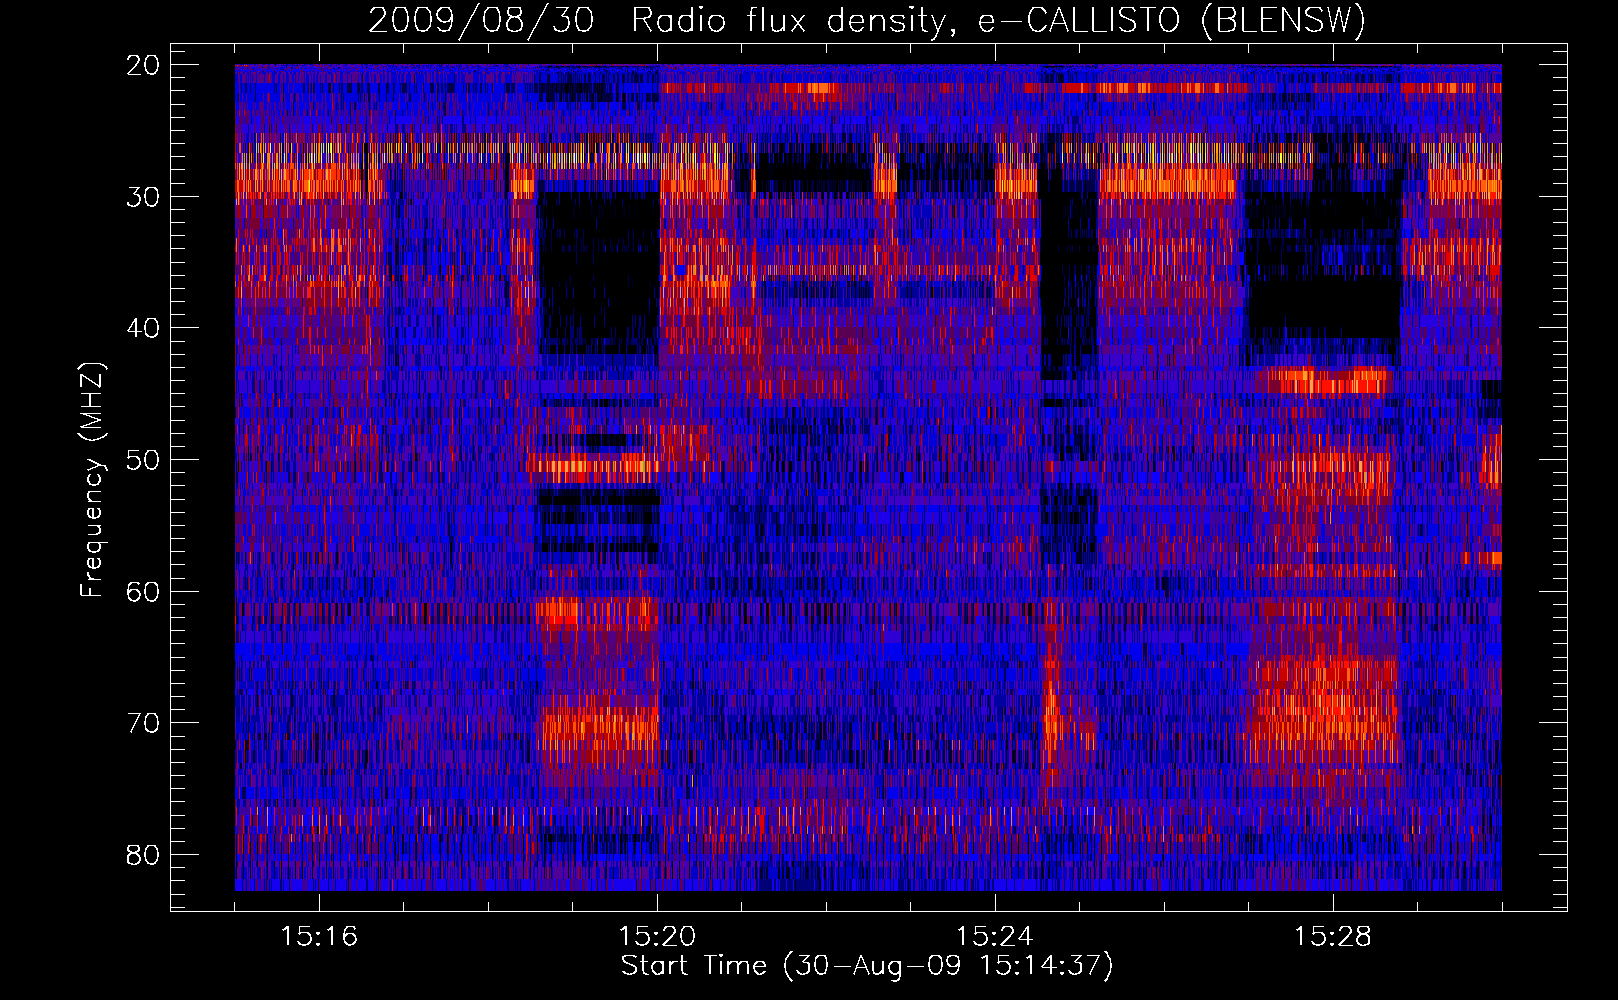The image size is (1618, 1000).
Task: Click the frequency label 70
Action: [x=144, y=723]
